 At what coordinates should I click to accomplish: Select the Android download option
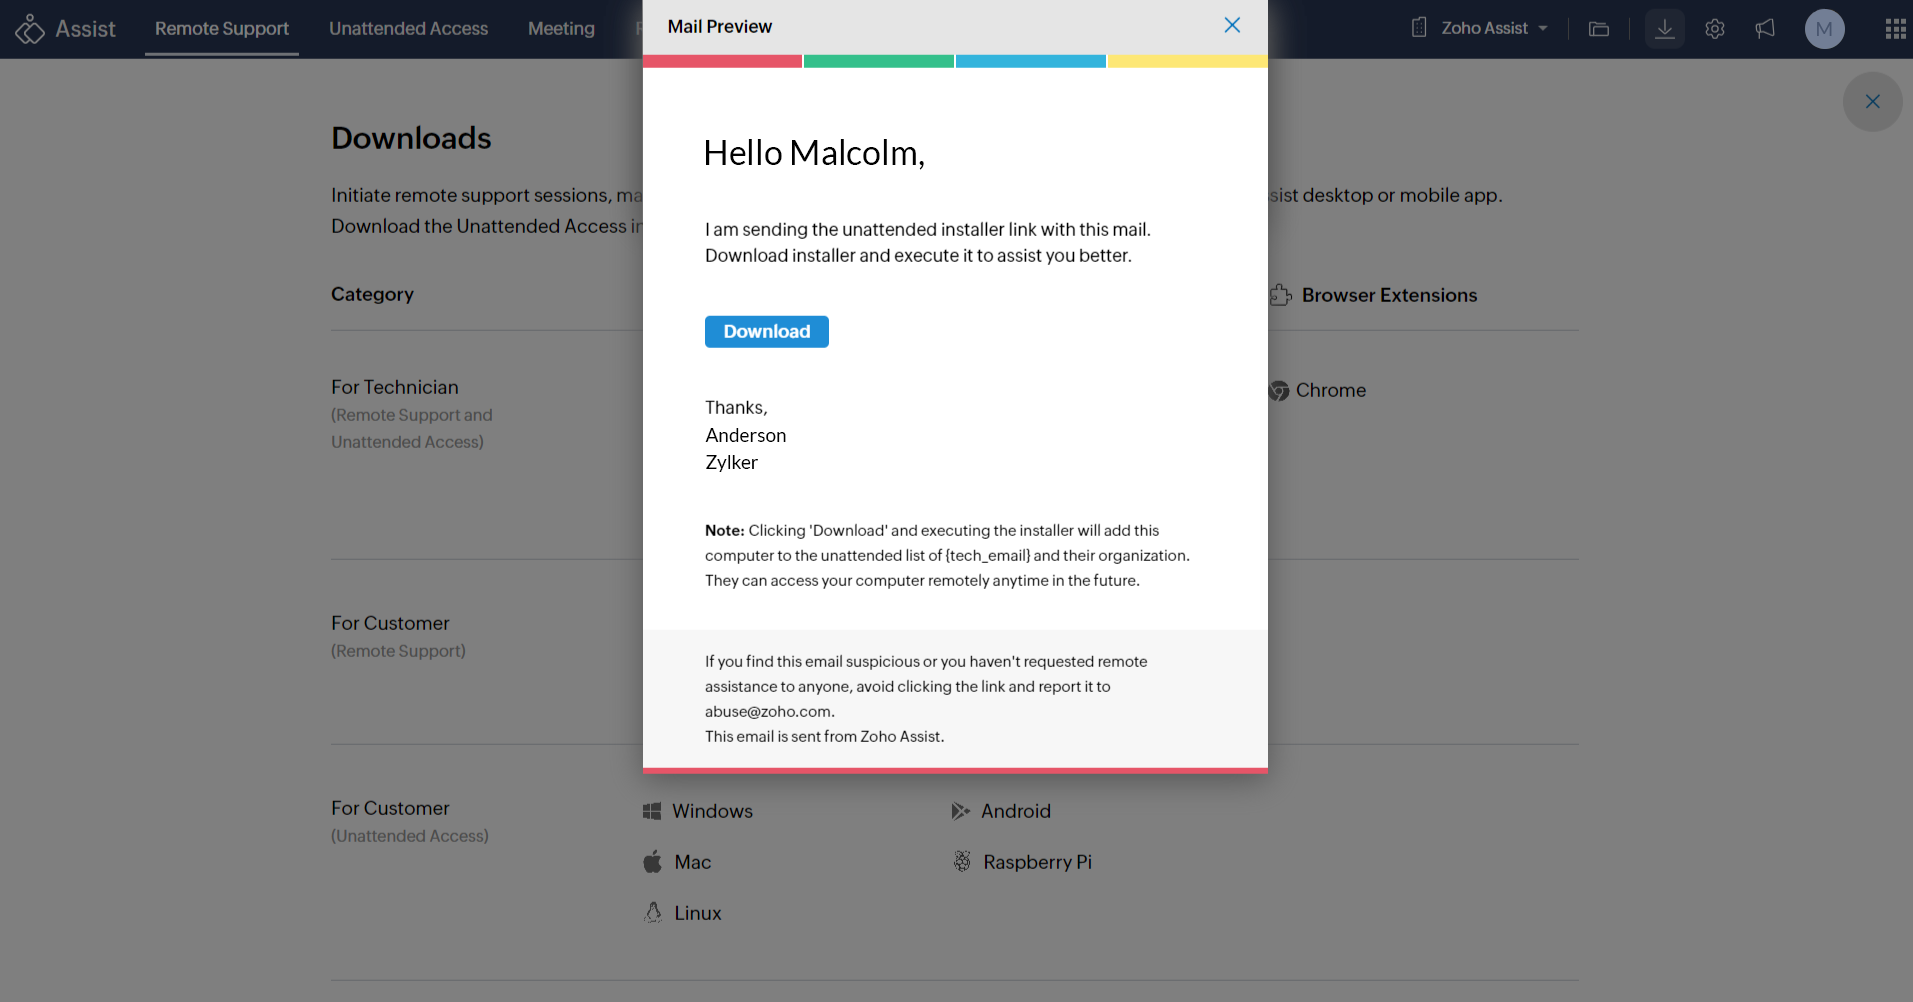point(1015,811)
